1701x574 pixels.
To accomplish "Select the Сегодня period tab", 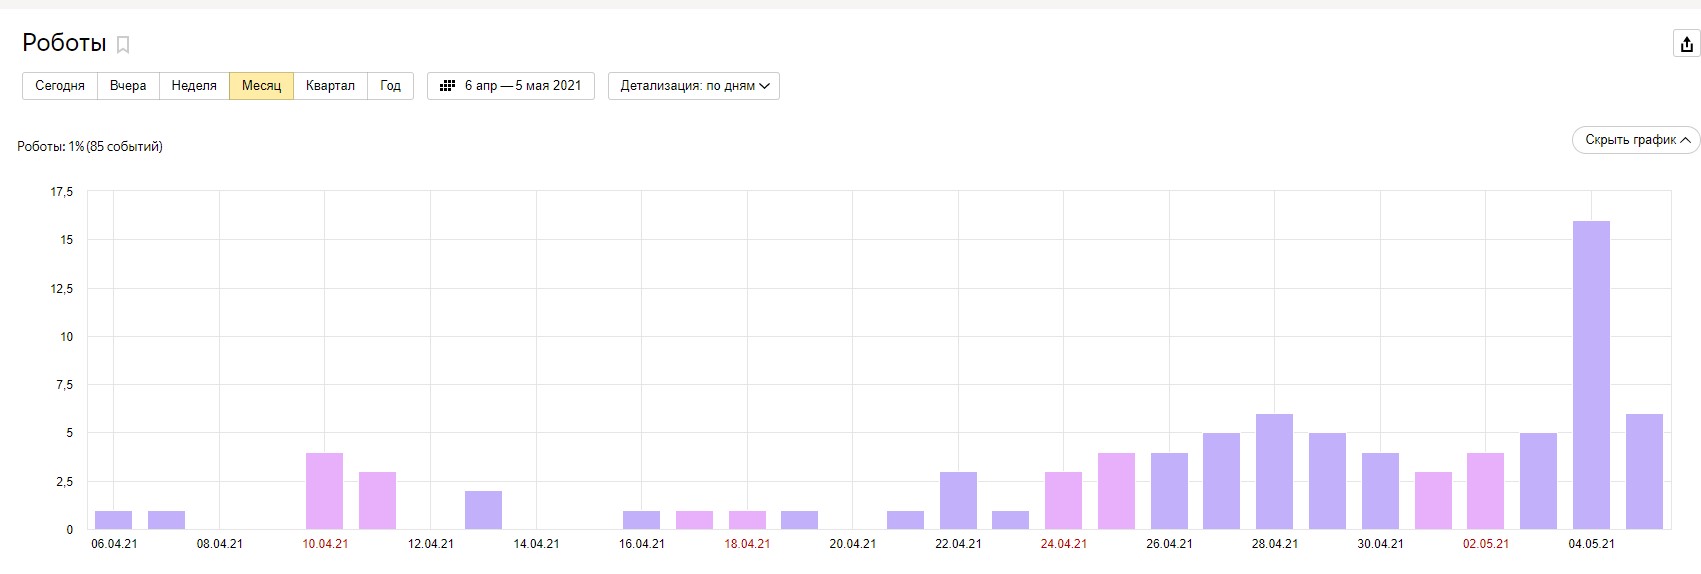I will point(60,86).
